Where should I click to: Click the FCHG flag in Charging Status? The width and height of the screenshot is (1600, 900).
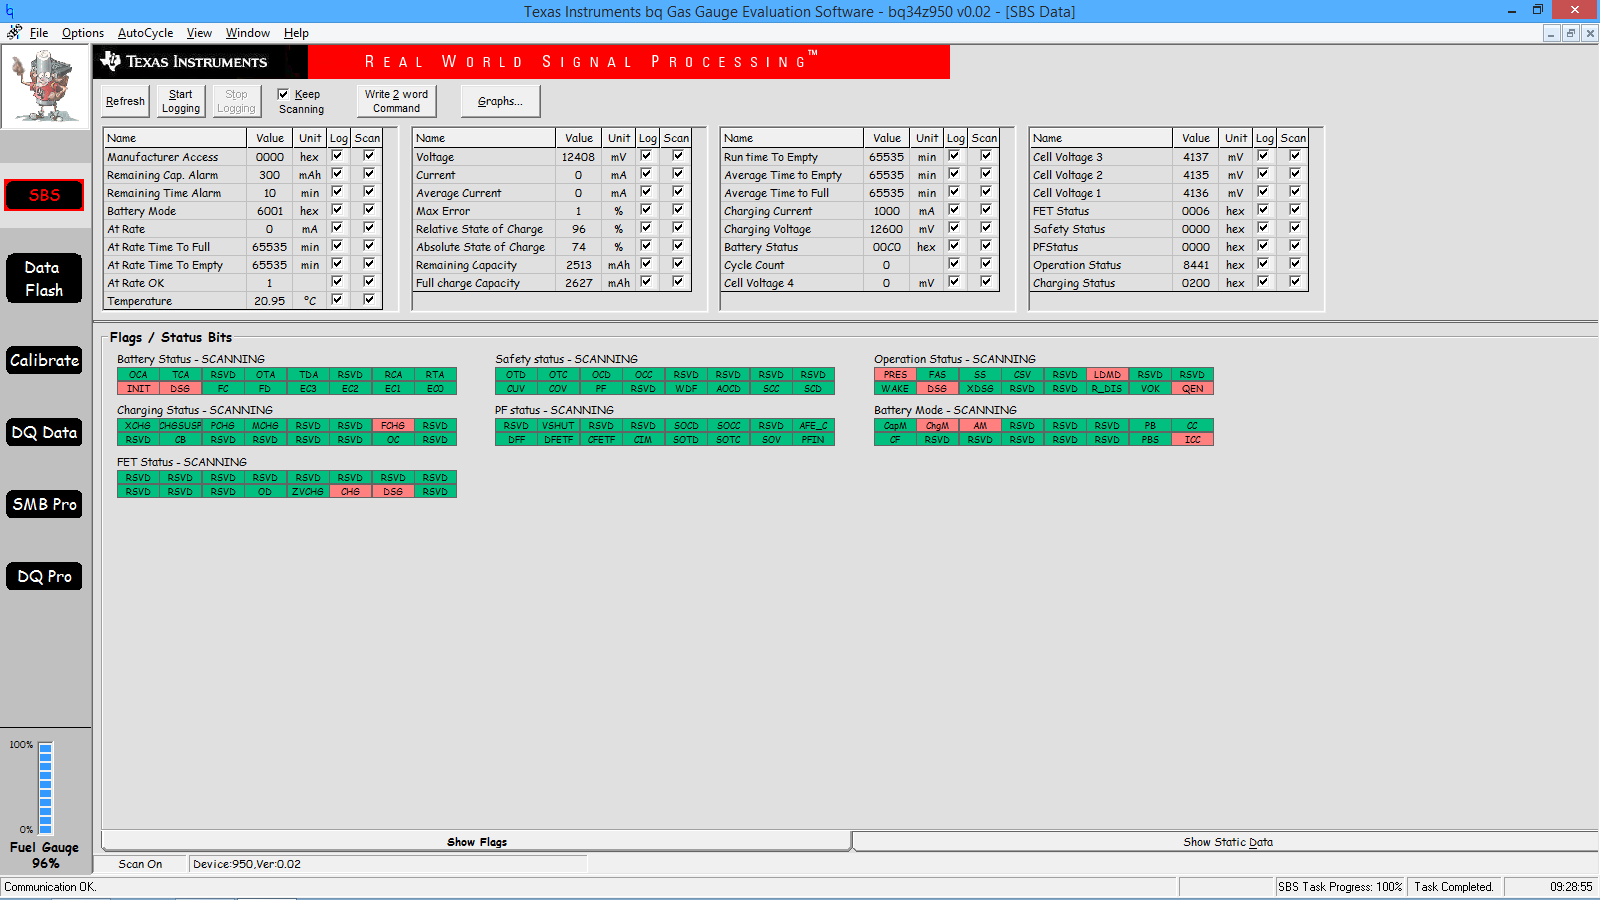tap(393, 426)
